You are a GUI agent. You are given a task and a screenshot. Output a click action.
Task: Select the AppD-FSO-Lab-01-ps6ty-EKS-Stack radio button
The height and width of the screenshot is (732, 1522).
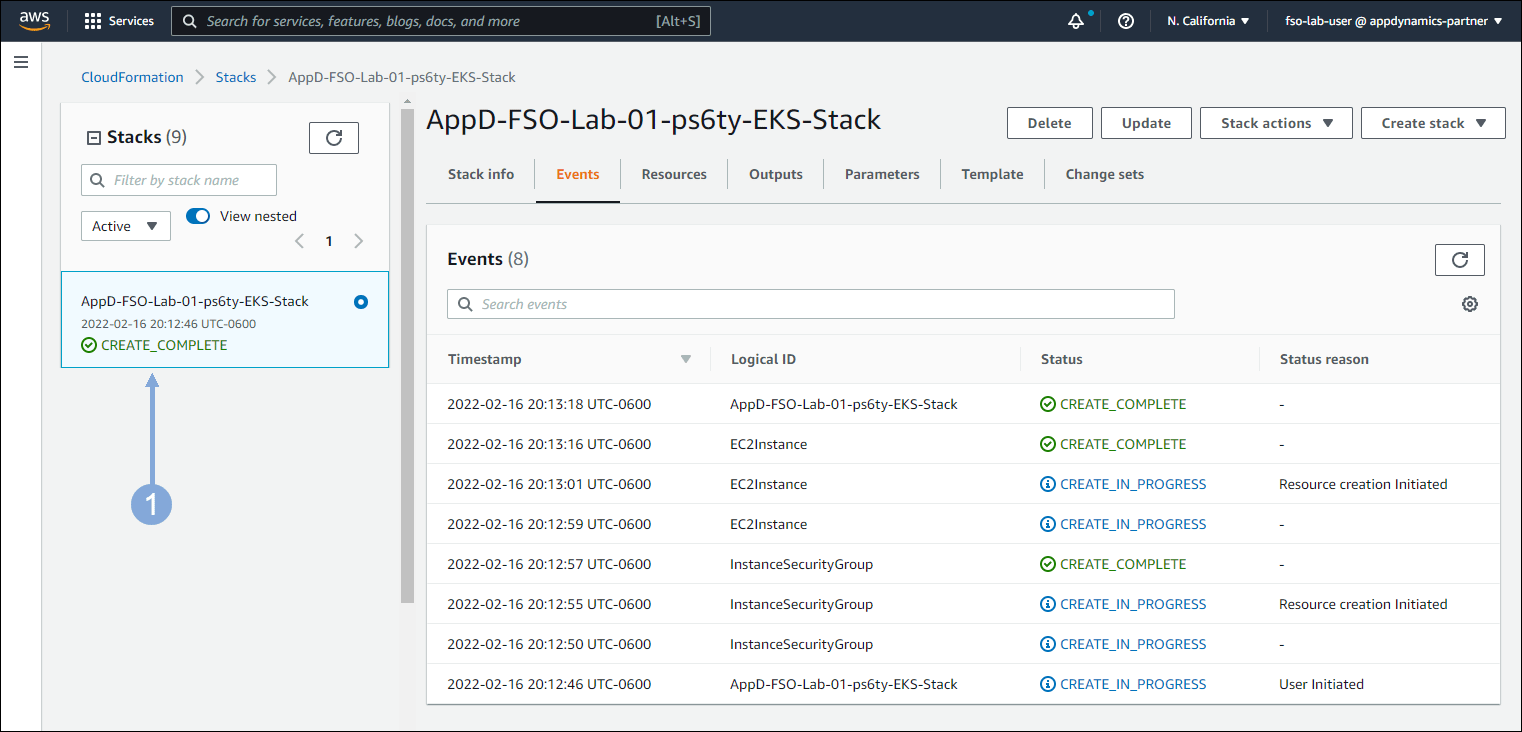point(361,302)
